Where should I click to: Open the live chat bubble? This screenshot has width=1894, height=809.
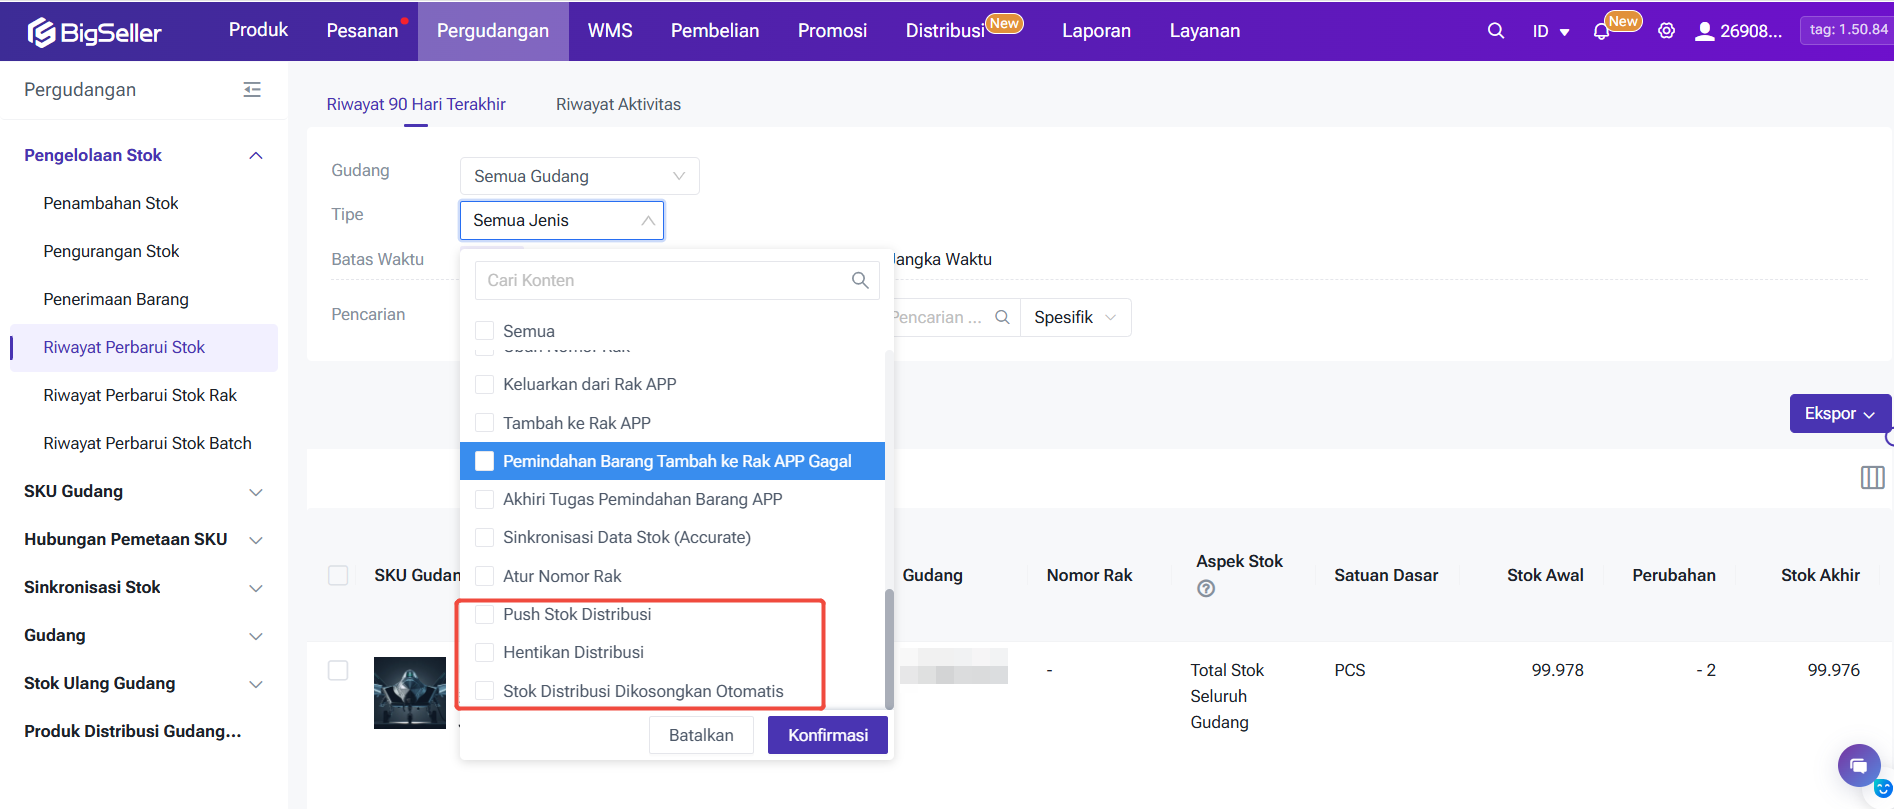1858,766
